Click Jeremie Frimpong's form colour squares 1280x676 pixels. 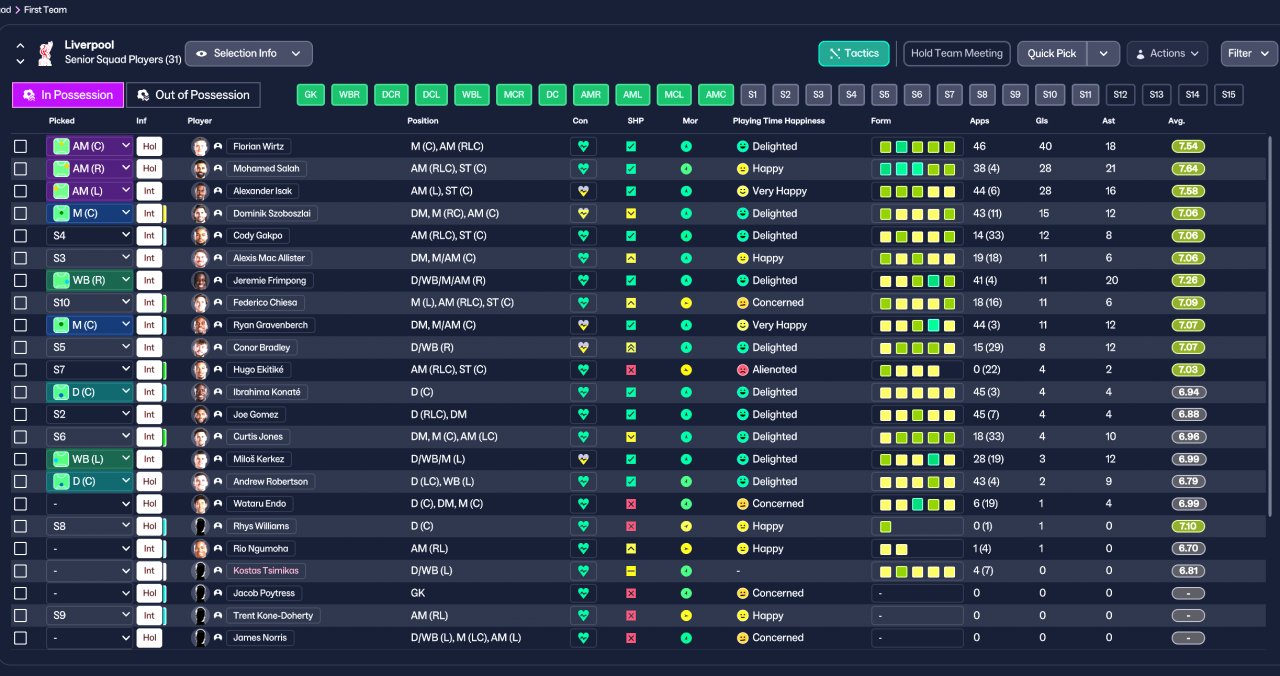(917, 281)
